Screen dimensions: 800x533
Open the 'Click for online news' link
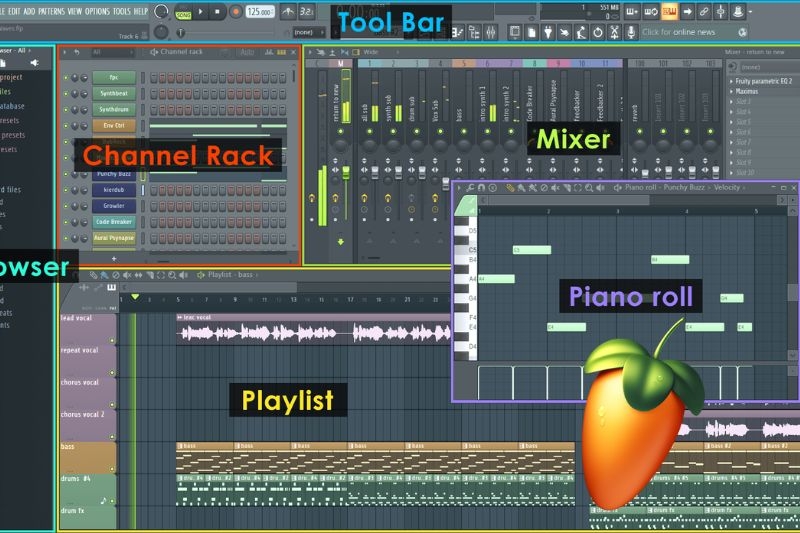(679, 32)
